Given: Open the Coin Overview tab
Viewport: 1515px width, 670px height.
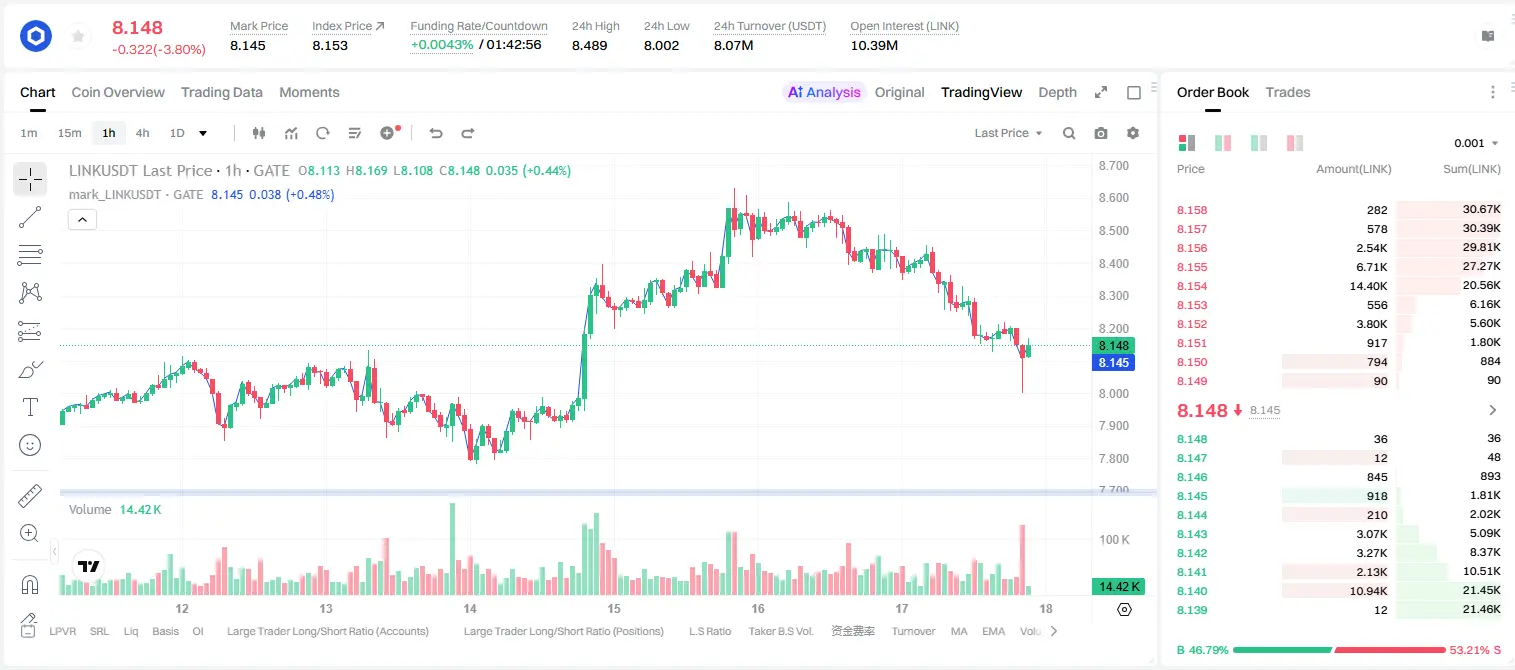Looking at the screenshot, I should pyautogui.click(x=118, y=92).
